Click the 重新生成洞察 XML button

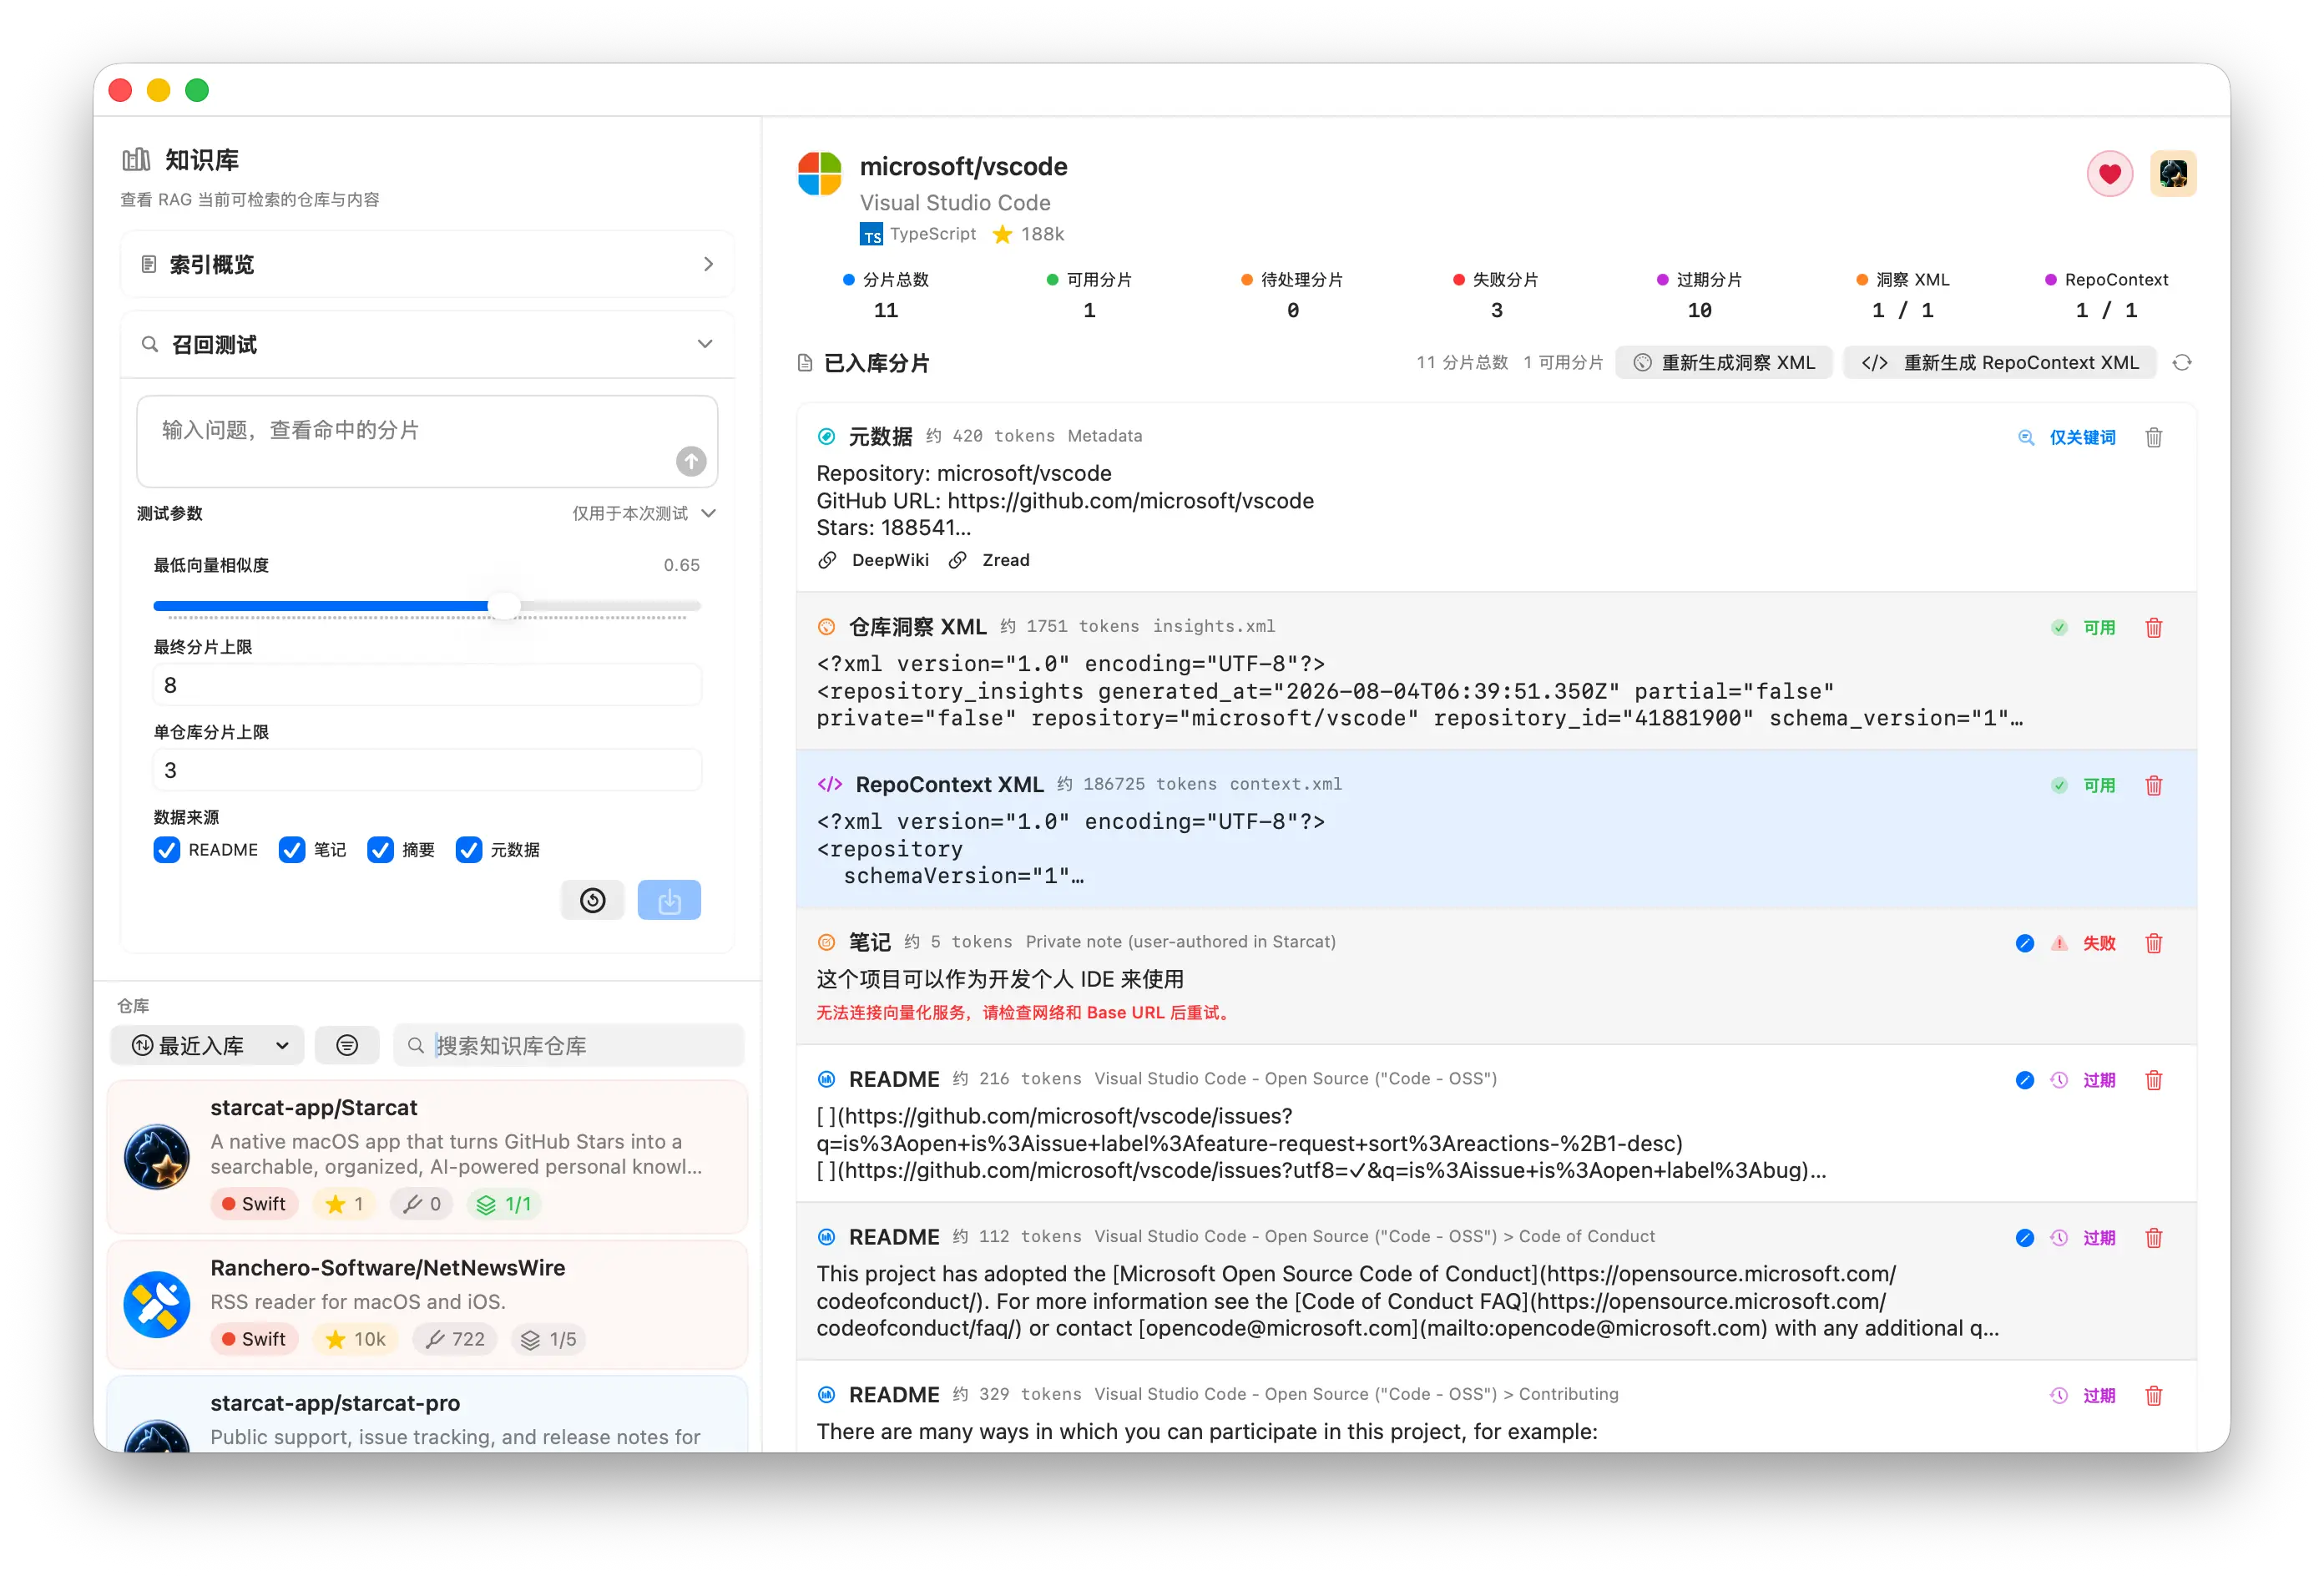(1724, 363)
